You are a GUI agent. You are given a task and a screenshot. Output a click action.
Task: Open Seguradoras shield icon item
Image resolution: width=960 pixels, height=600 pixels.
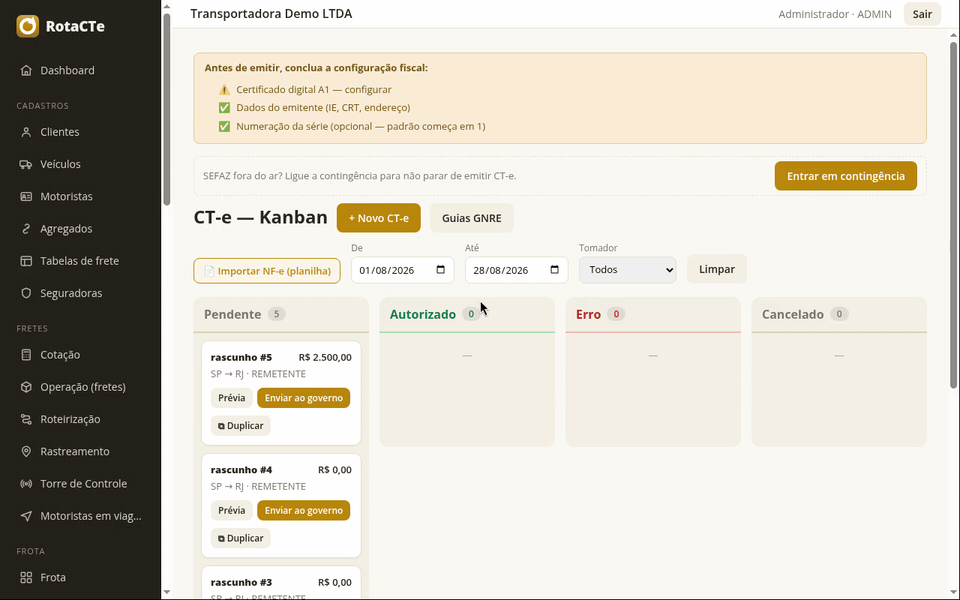(26, 293)
